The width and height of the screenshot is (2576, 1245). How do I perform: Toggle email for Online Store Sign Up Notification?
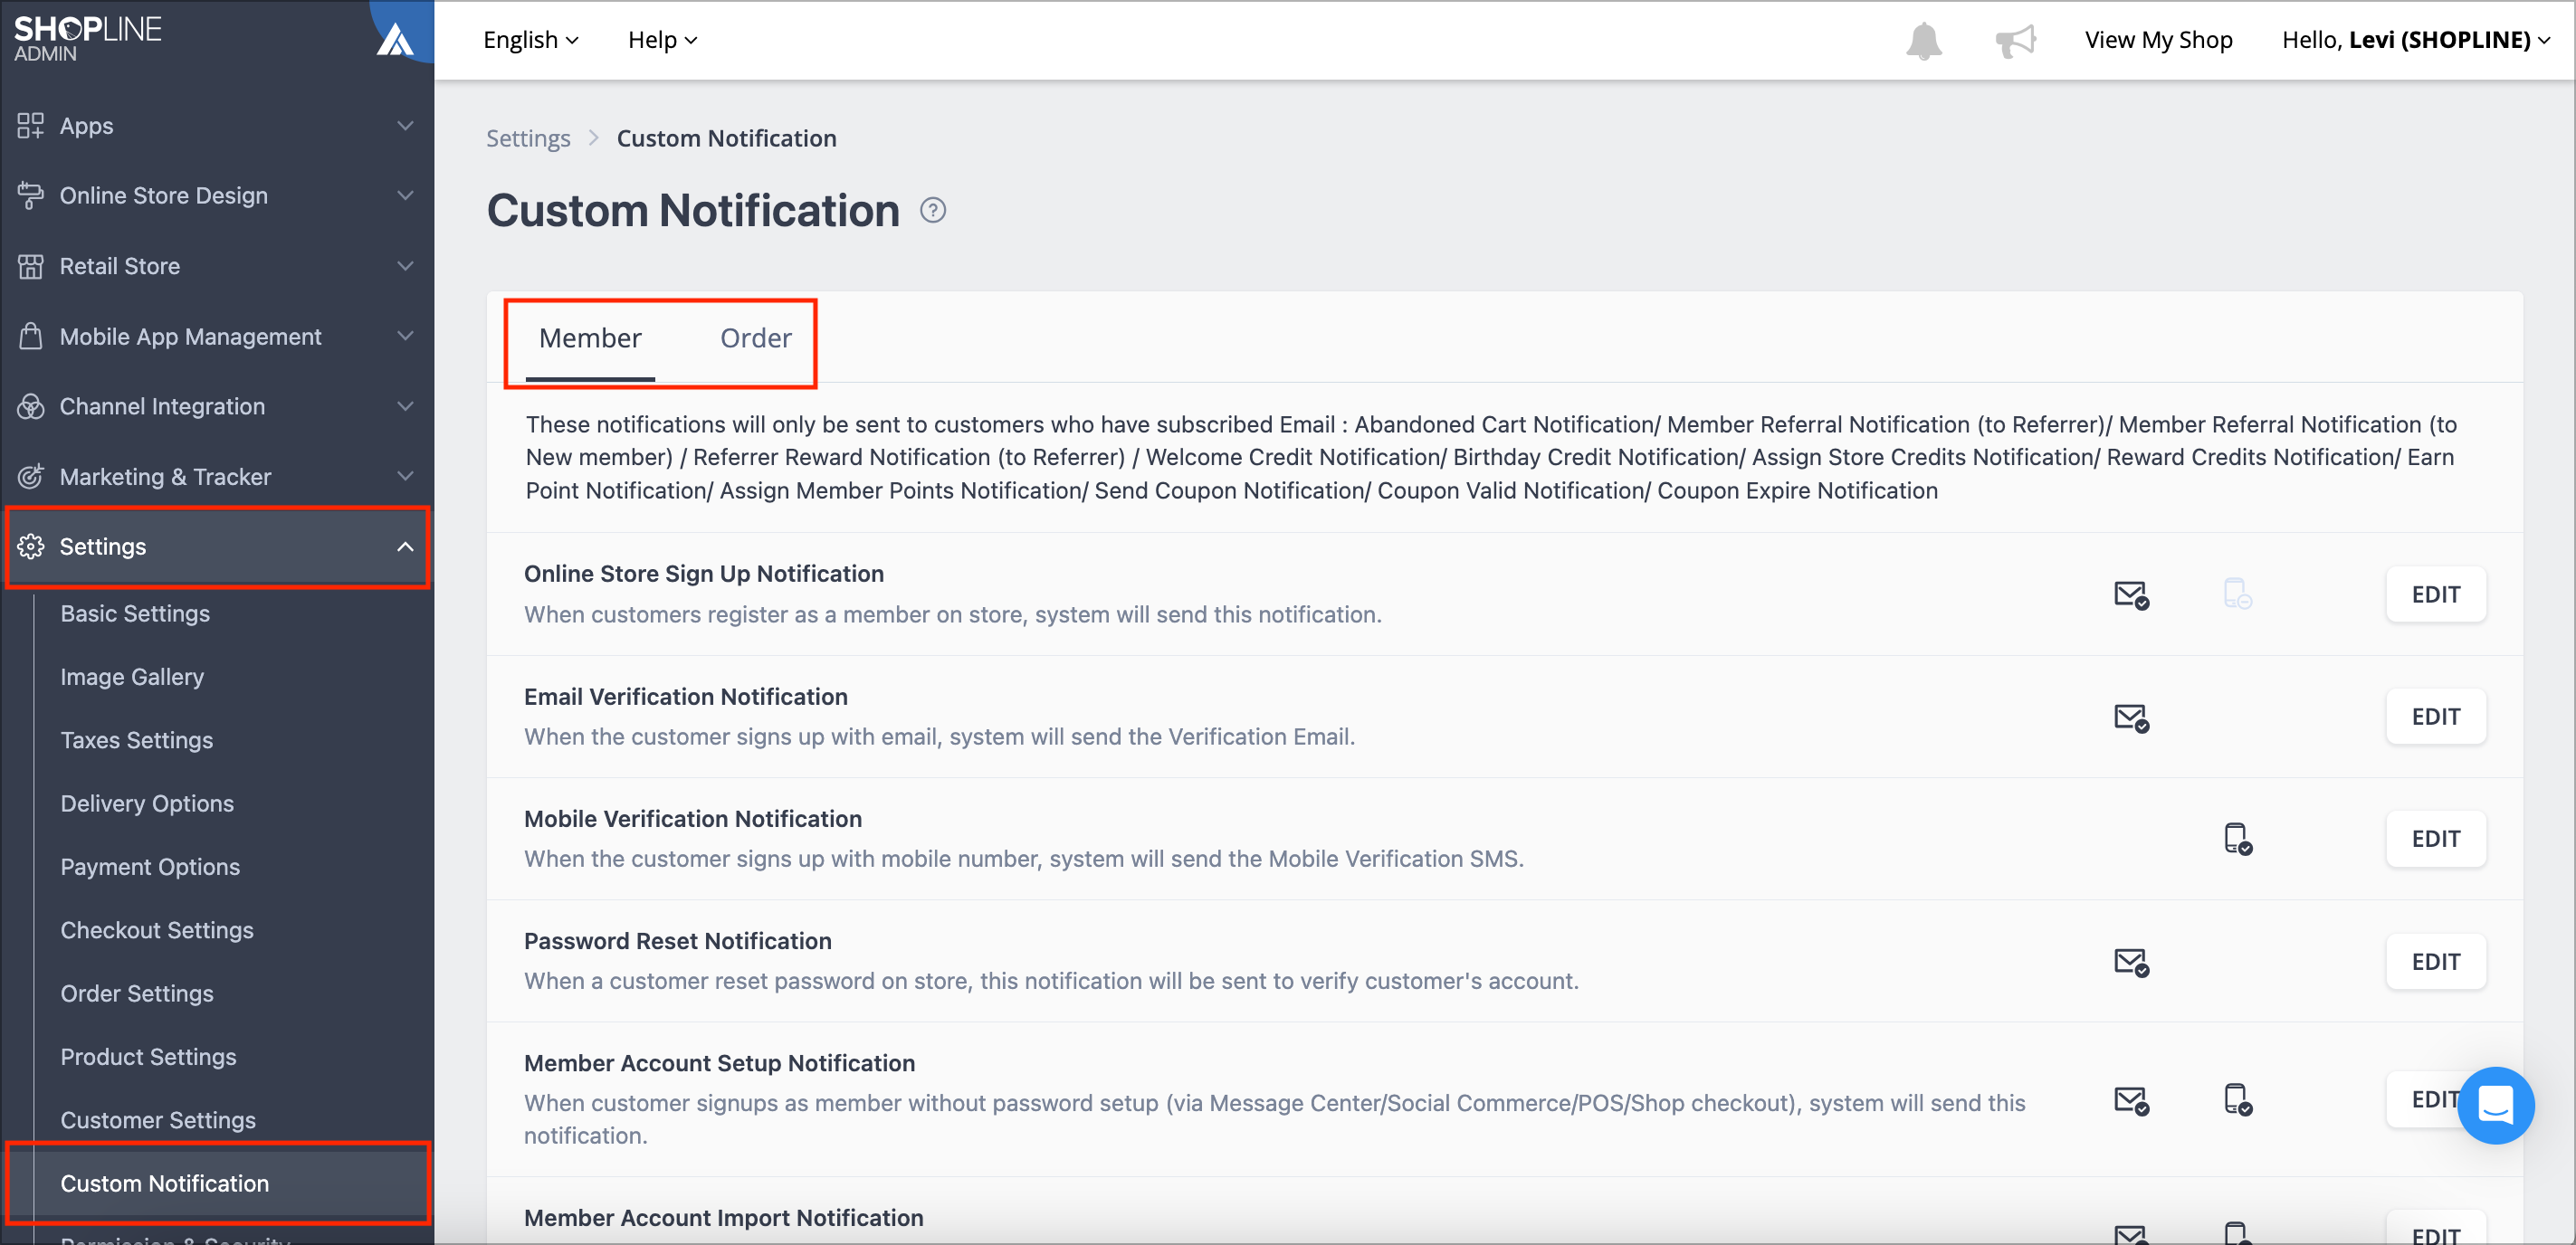pos(2131,595)
